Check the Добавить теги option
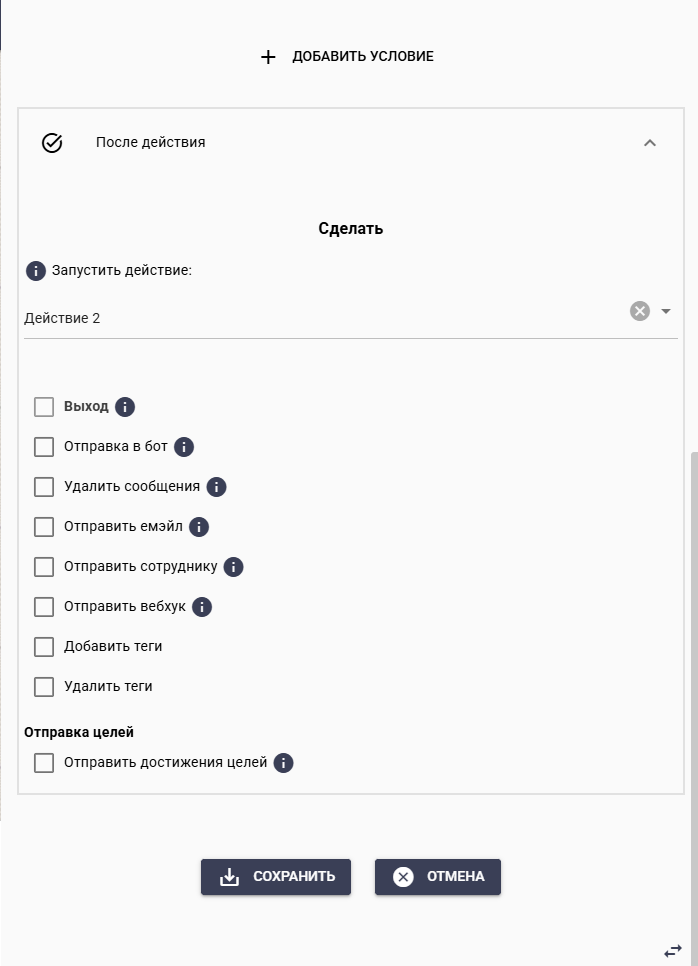 pos(44,647)
